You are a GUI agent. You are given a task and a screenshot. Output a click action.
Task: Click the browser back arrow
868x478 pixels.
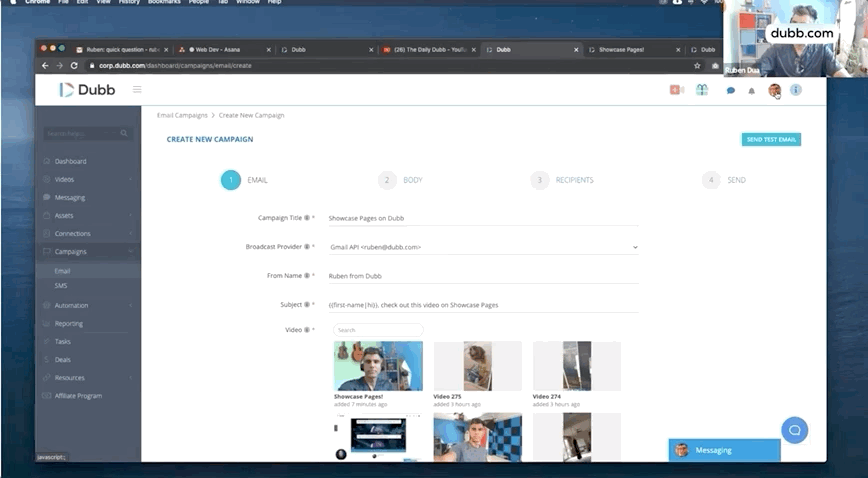[45, 65]
